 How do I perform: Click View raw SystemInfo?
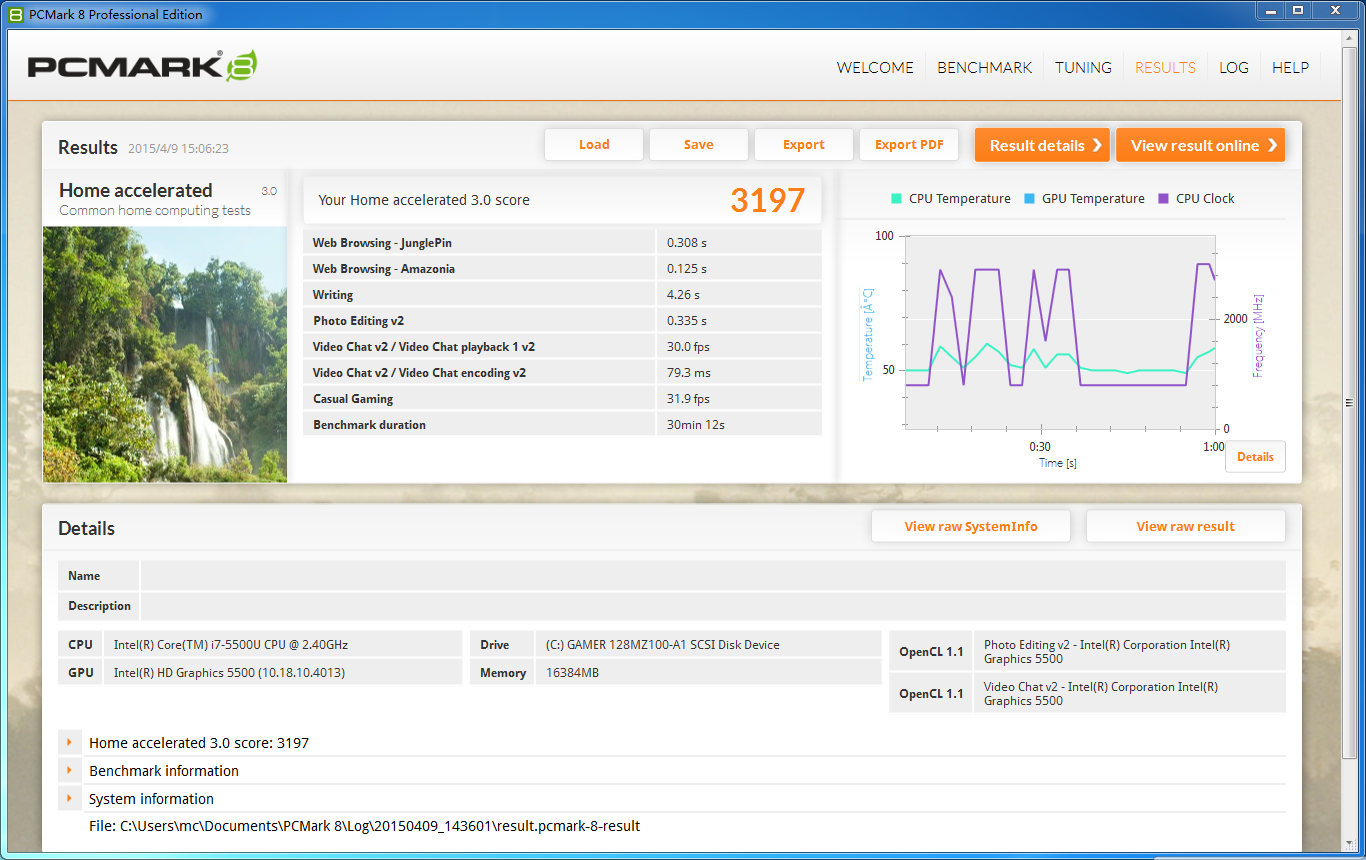click(x=971, y=526)
